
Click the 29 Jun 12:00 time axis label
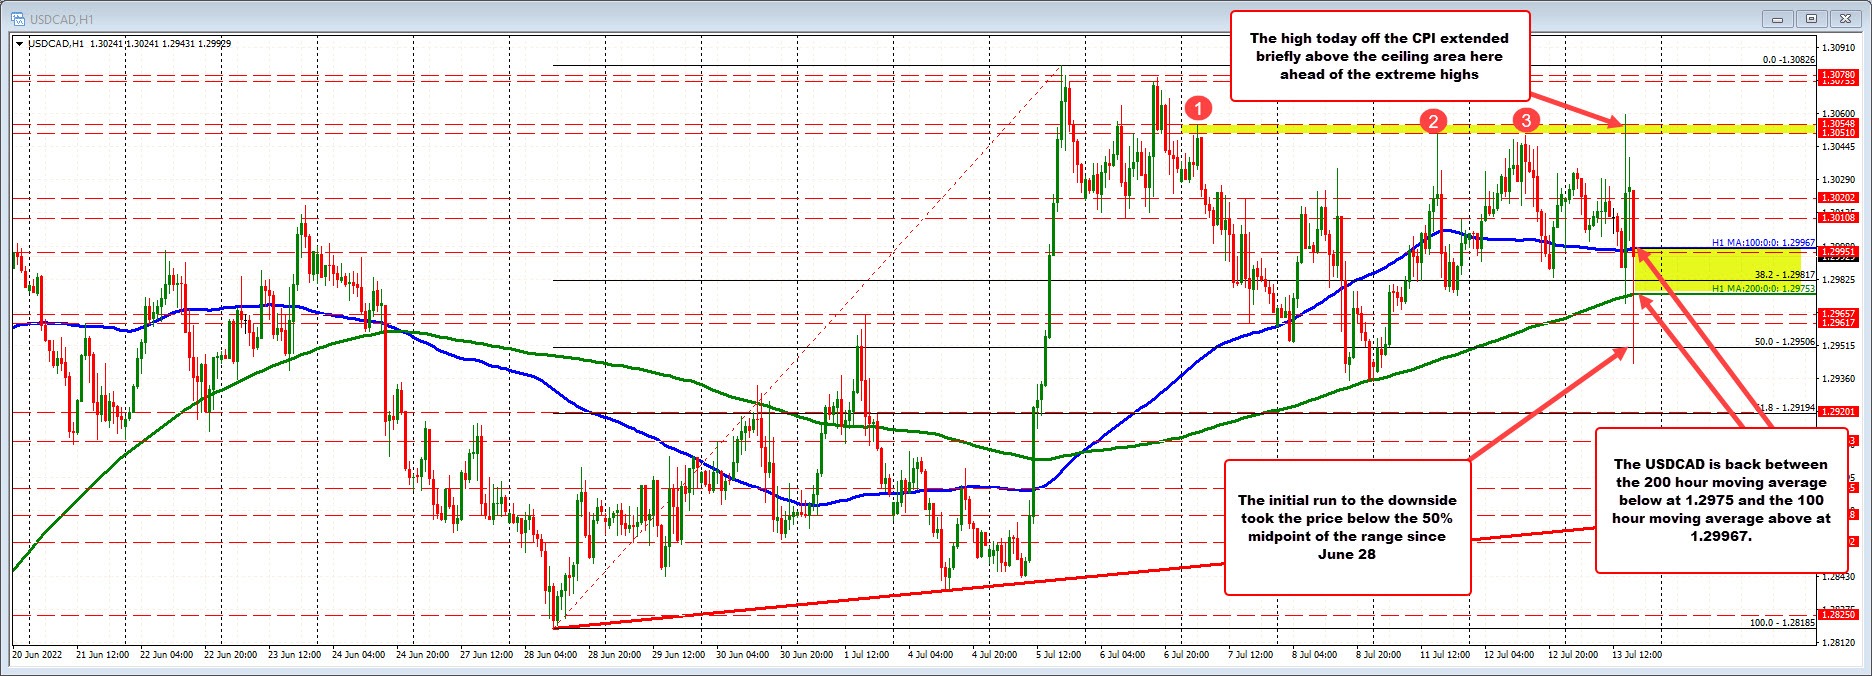pyautogui.click(x=679, y=655)
